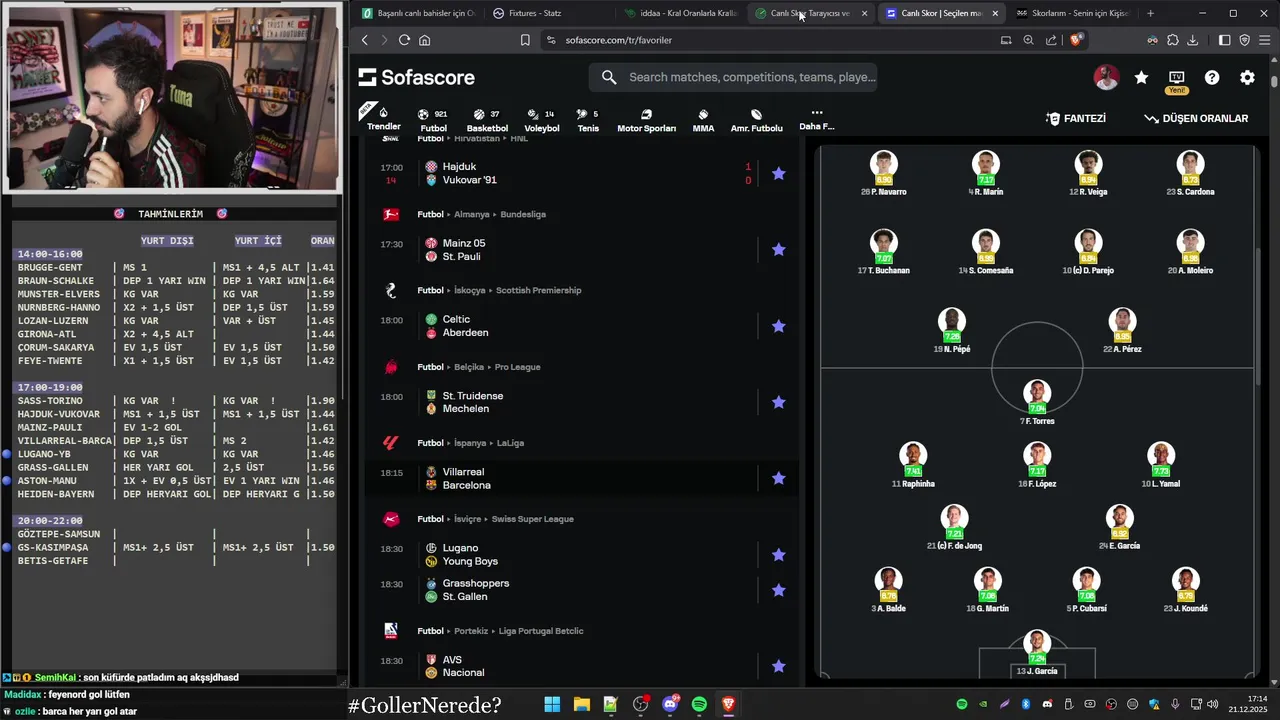1280x720 pixels.
Task: Reload the page in the browser
Action: [404, 40]
